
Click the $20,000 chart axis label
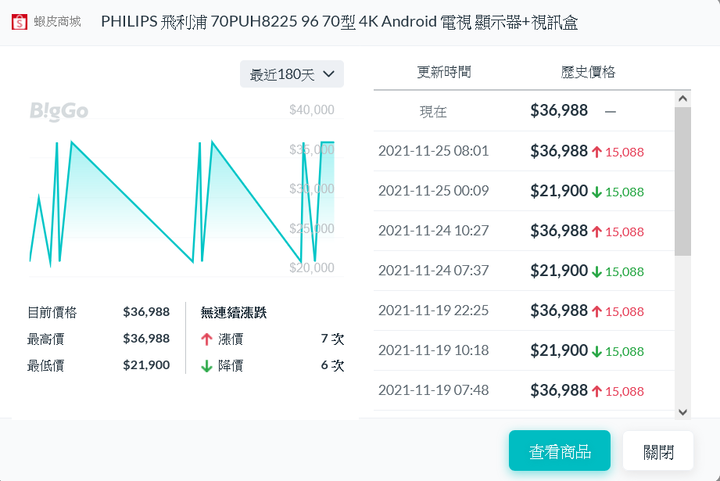tap(312, 268)
